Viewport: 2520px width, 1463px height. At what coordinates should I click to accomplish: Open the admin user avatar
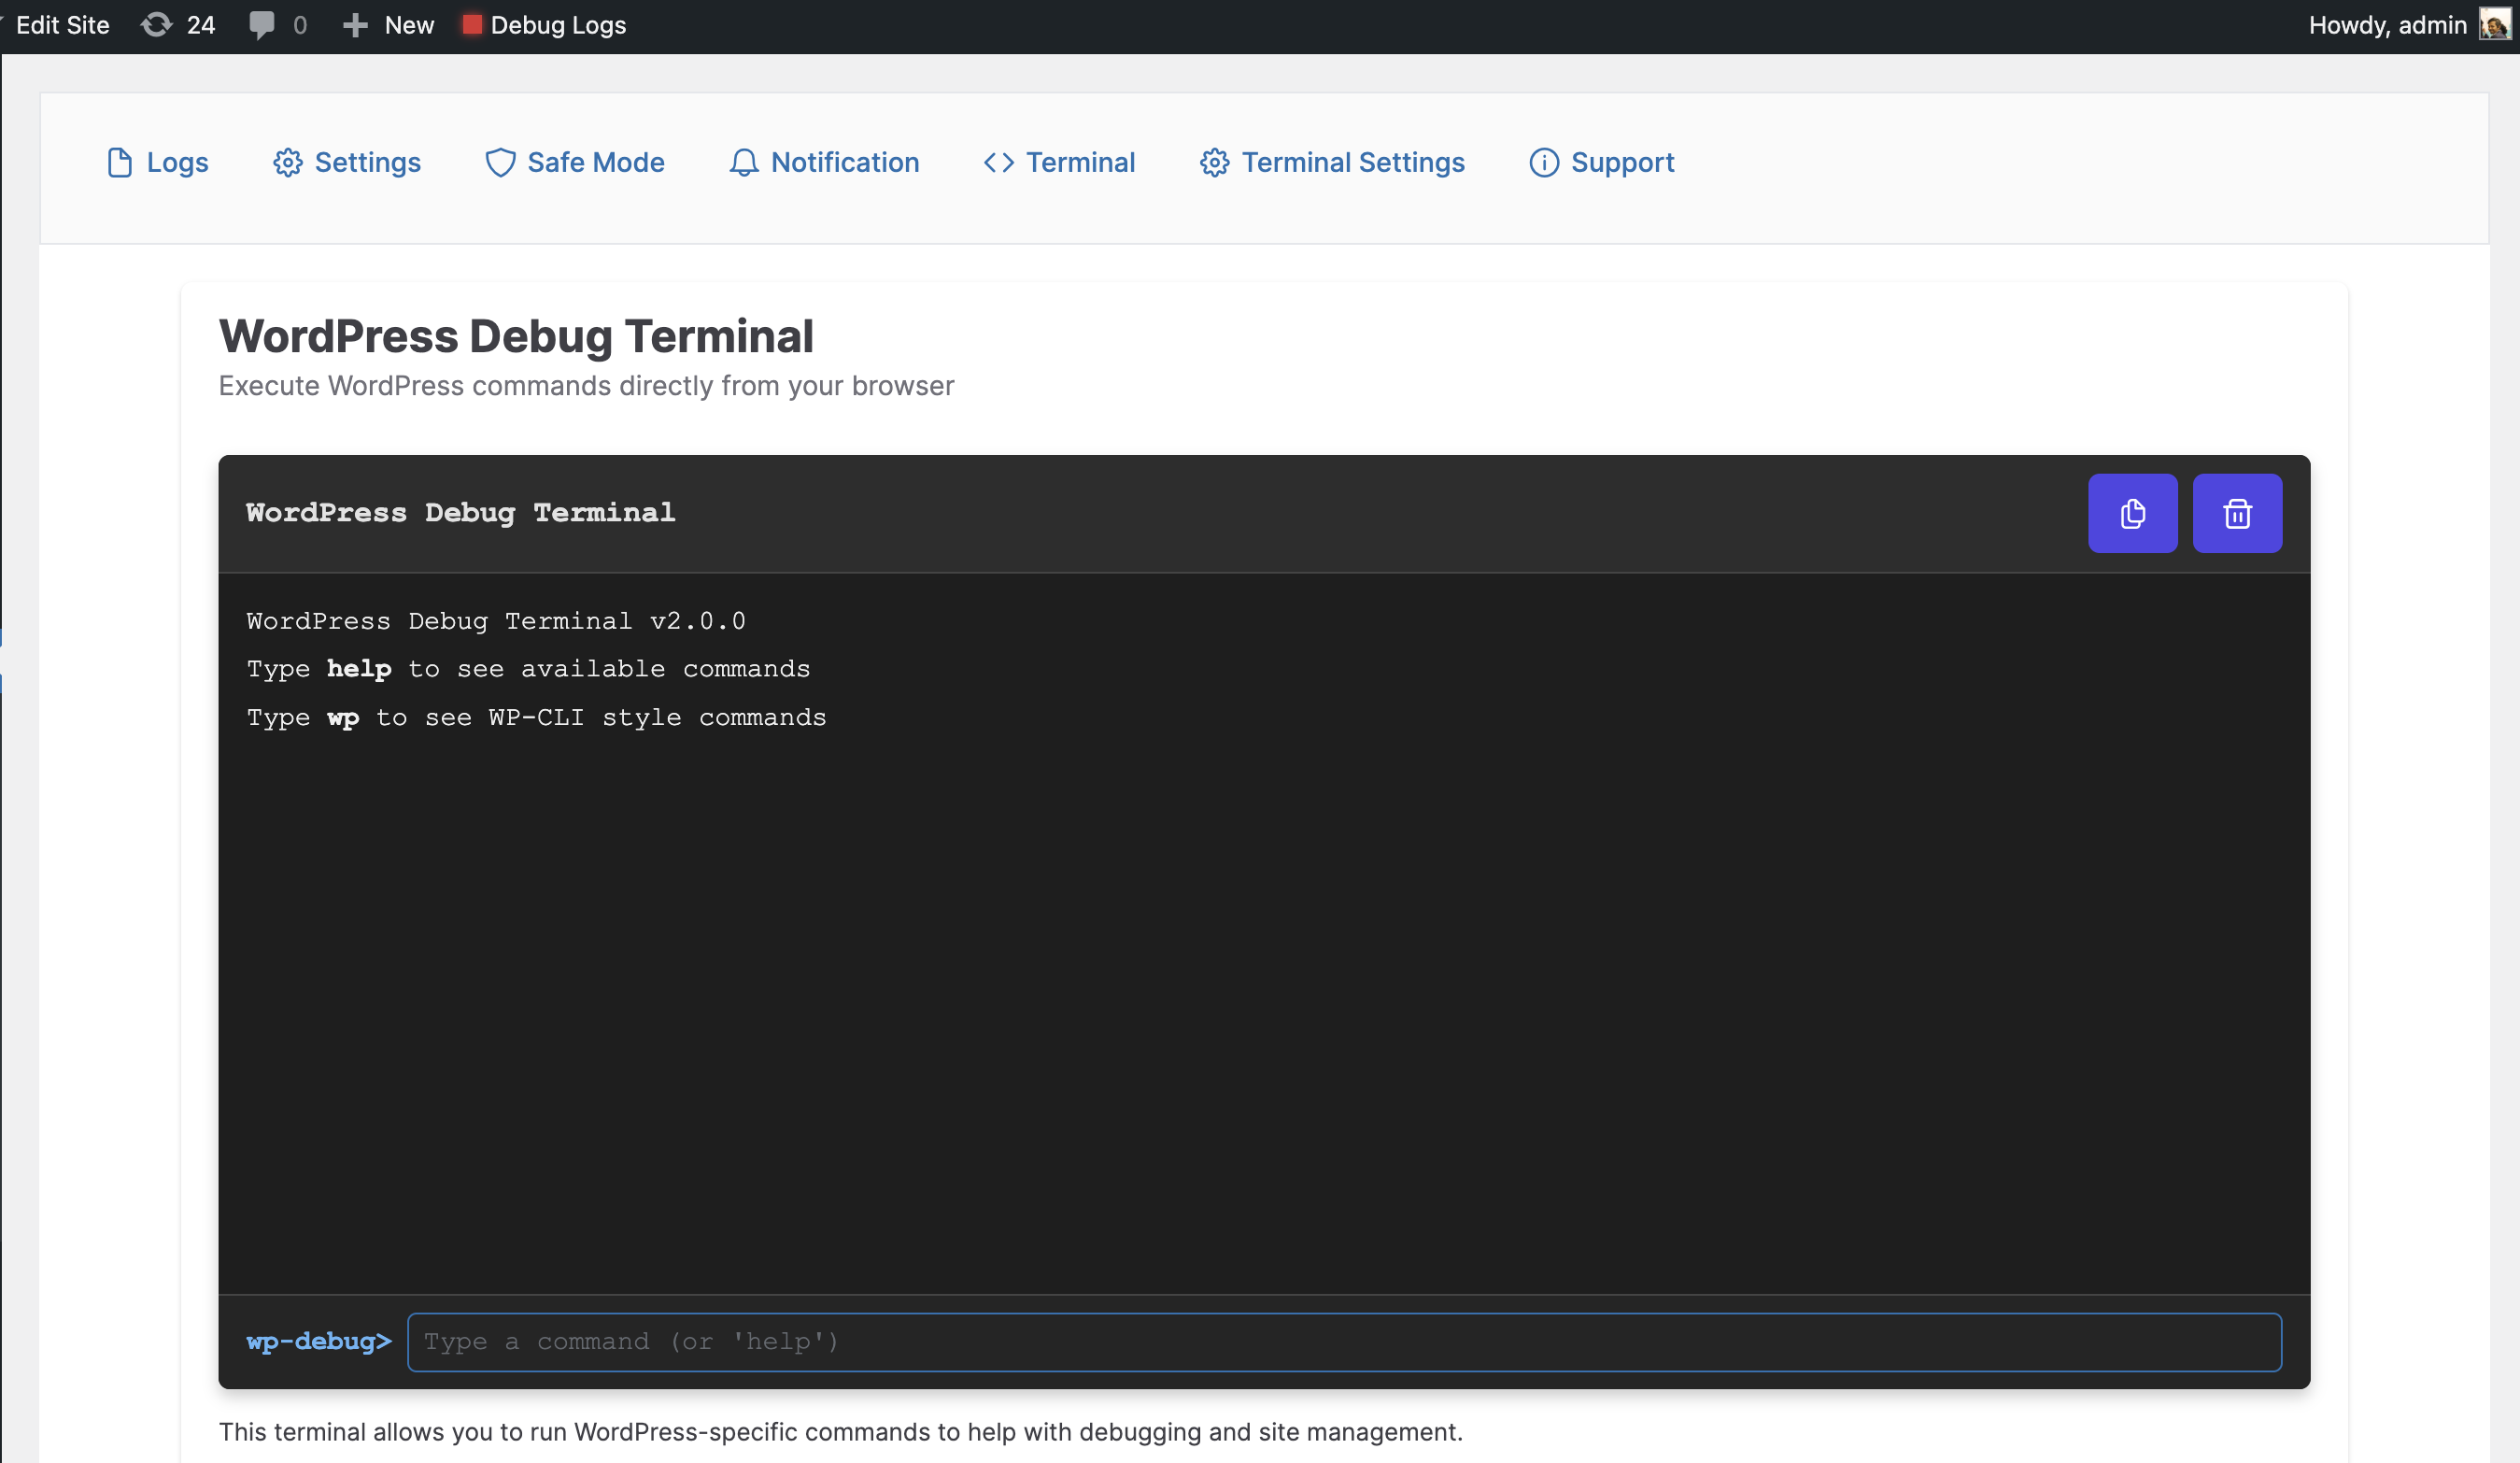pyautogui.click(x=2494, y=25)
